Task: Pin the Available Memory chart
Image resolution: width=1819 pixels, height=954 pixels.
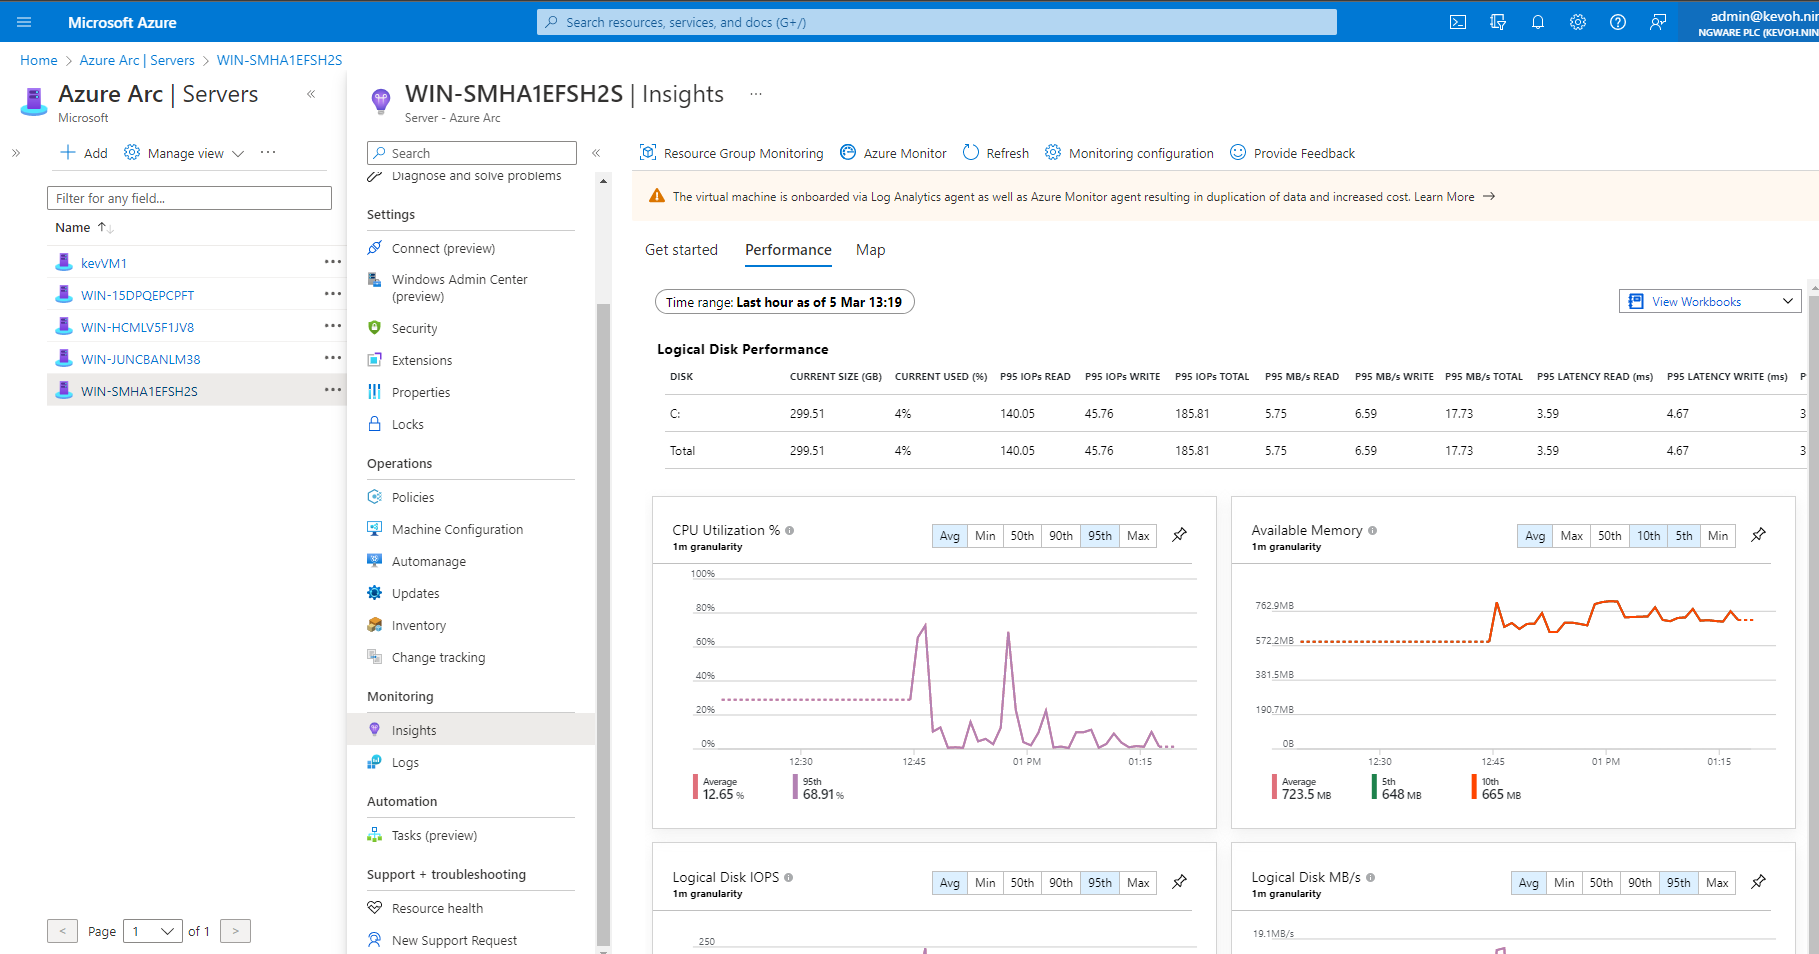Action: click(x=1758, y=535)
